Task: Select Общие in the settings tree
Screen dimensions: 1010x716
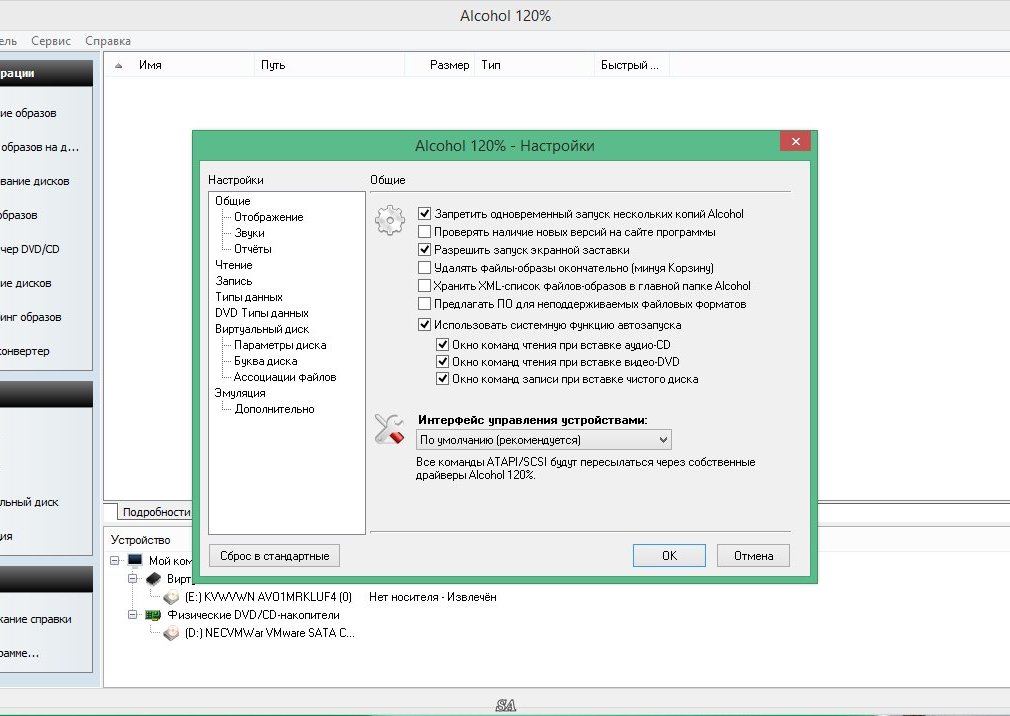Action: (x=233, y=201)
